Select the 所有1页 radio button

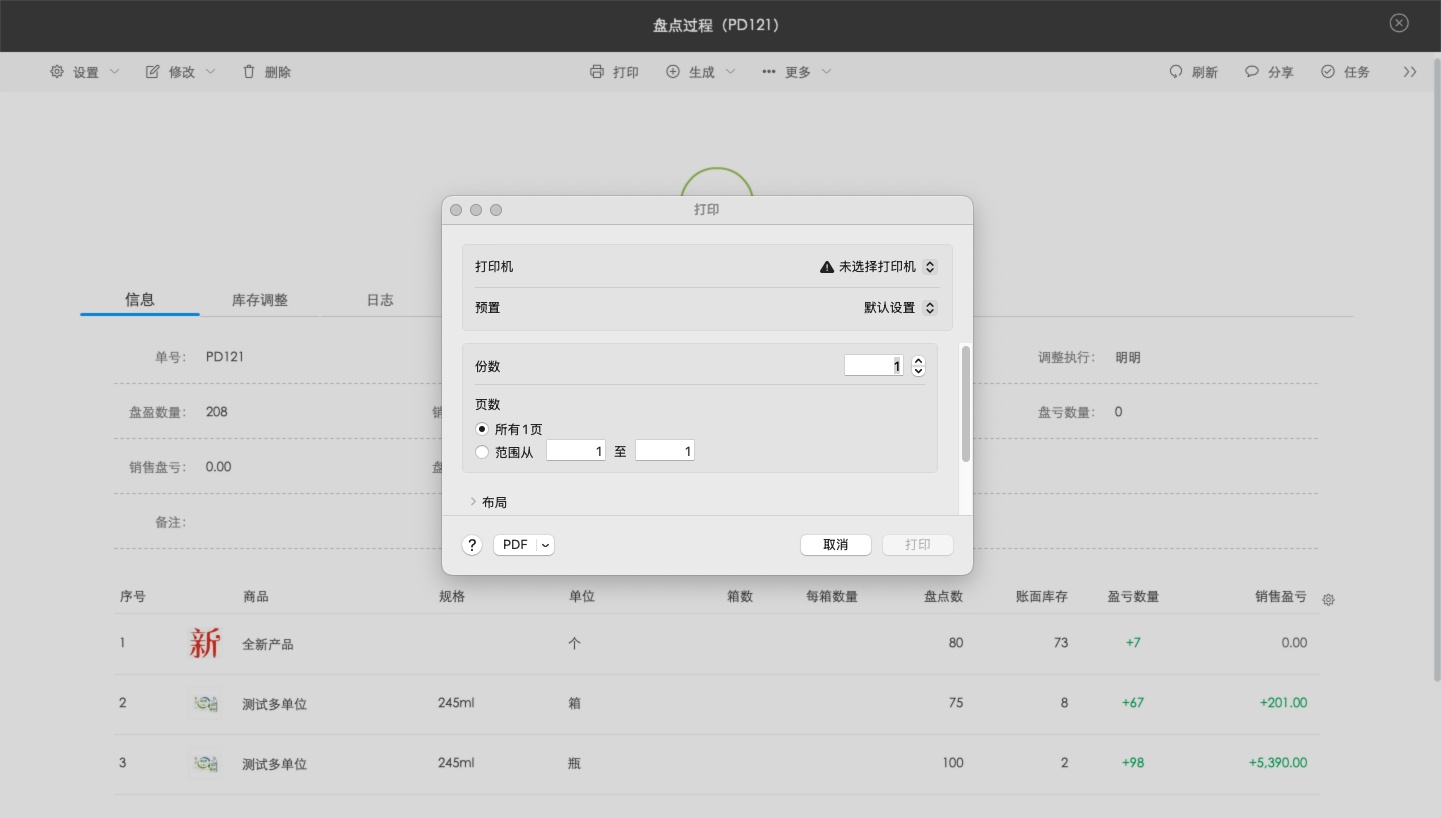click(x=482, y=428)
